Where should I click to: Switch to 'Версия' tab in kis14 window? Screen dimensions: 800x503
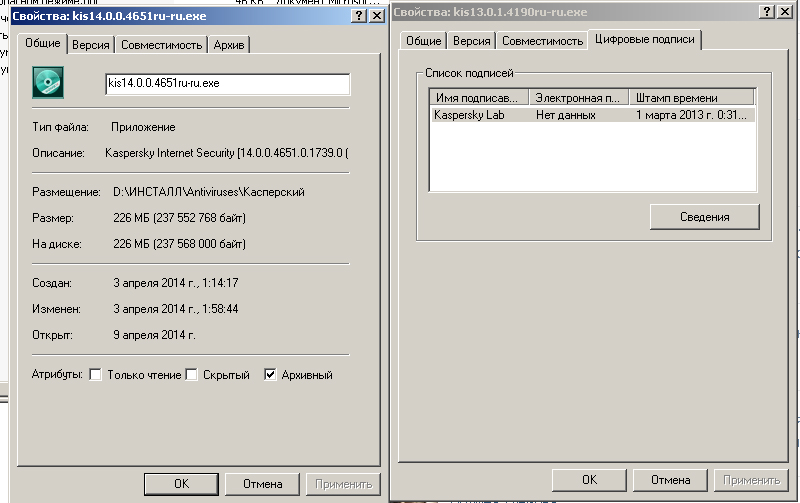(x=91, y=45)
